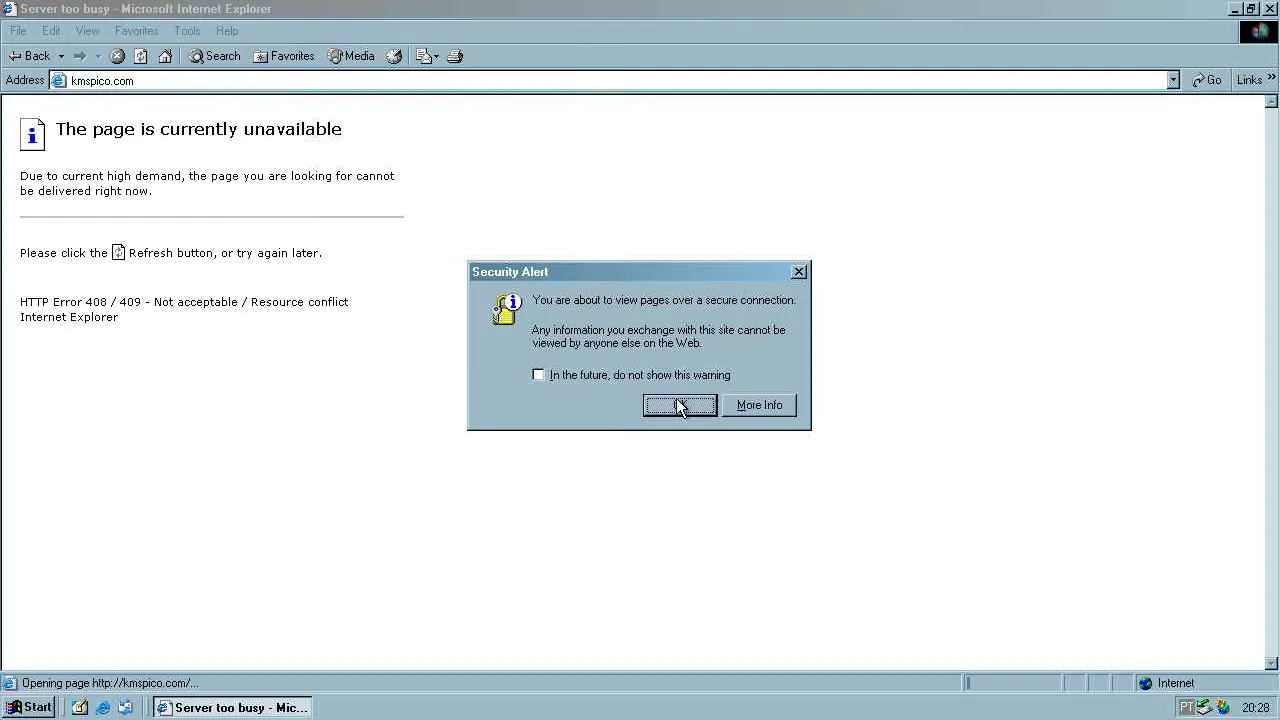The image size is (1280, 720).
Task: Click the taskbar clock showing 20:28
Action: pos(1256,708)
